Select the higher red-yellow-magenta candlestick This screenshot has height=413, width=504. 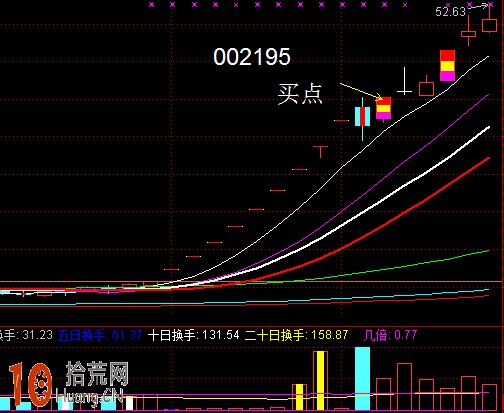pos(447,66)
